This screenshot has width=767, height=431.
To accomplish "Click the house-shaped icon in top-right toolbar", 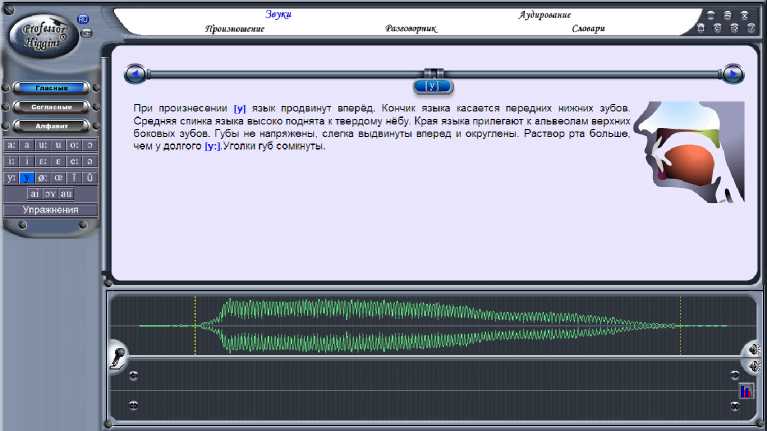I will 701,28.
